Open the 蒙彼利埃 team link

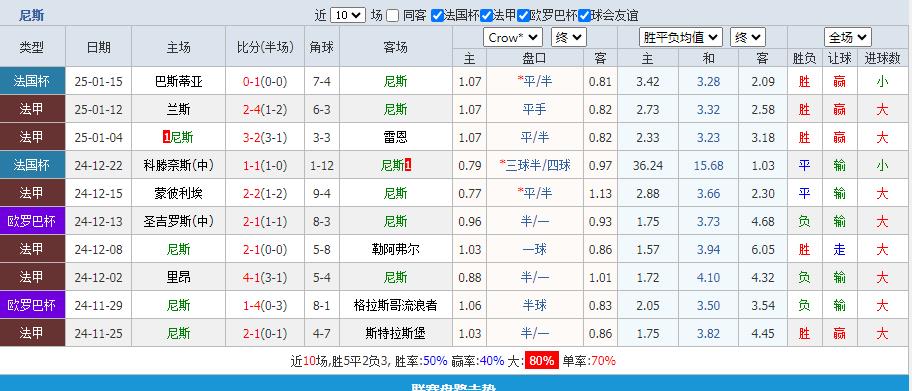pyautogui.click(x=179, y=194)
